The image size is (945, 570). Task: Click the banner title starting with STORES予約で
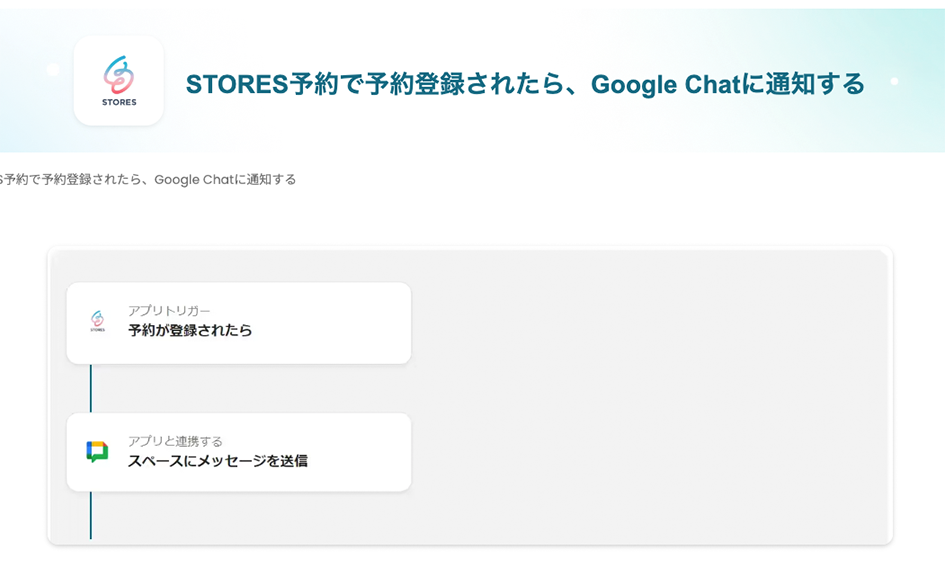pyautogui.click(x=524, y=84)
